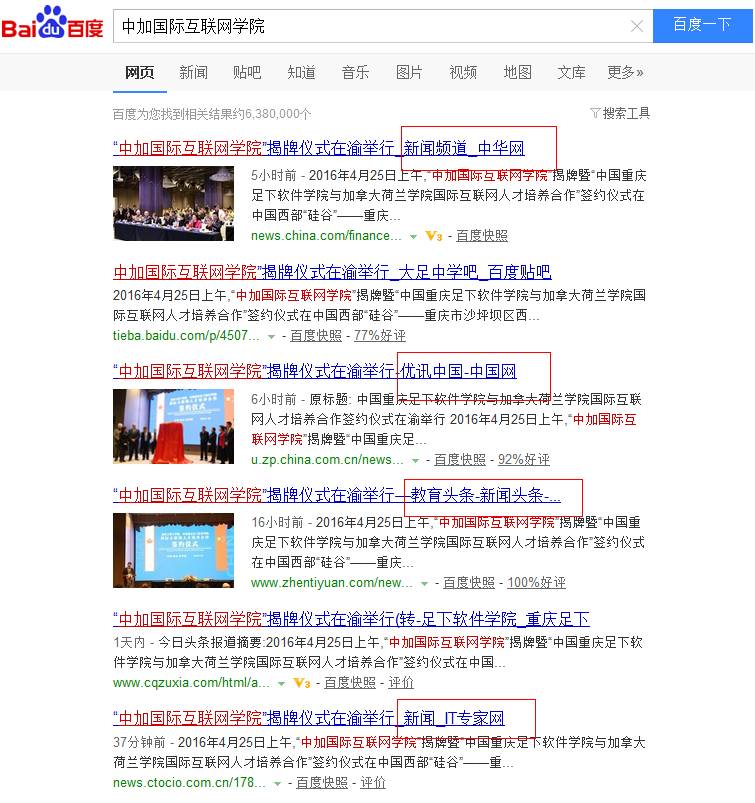Image resolution: width=755 pixels, height=803 pixels.
Task: Click the V3 credibility badge for news.china.com
Action: pyautogui.click(x=433, y=236)
